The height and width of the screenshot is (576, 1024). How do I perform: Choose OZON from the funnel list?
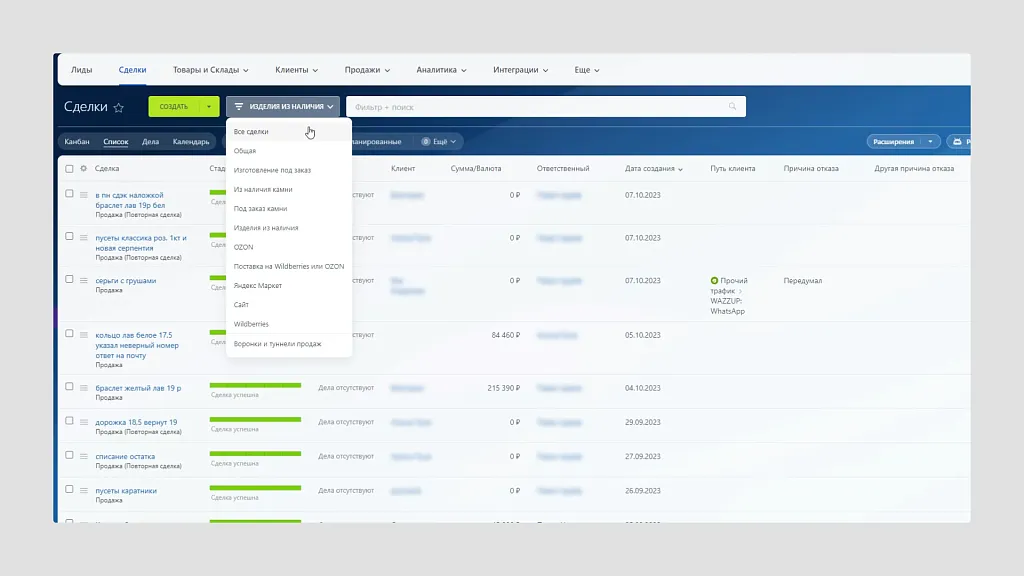point(243,247)
